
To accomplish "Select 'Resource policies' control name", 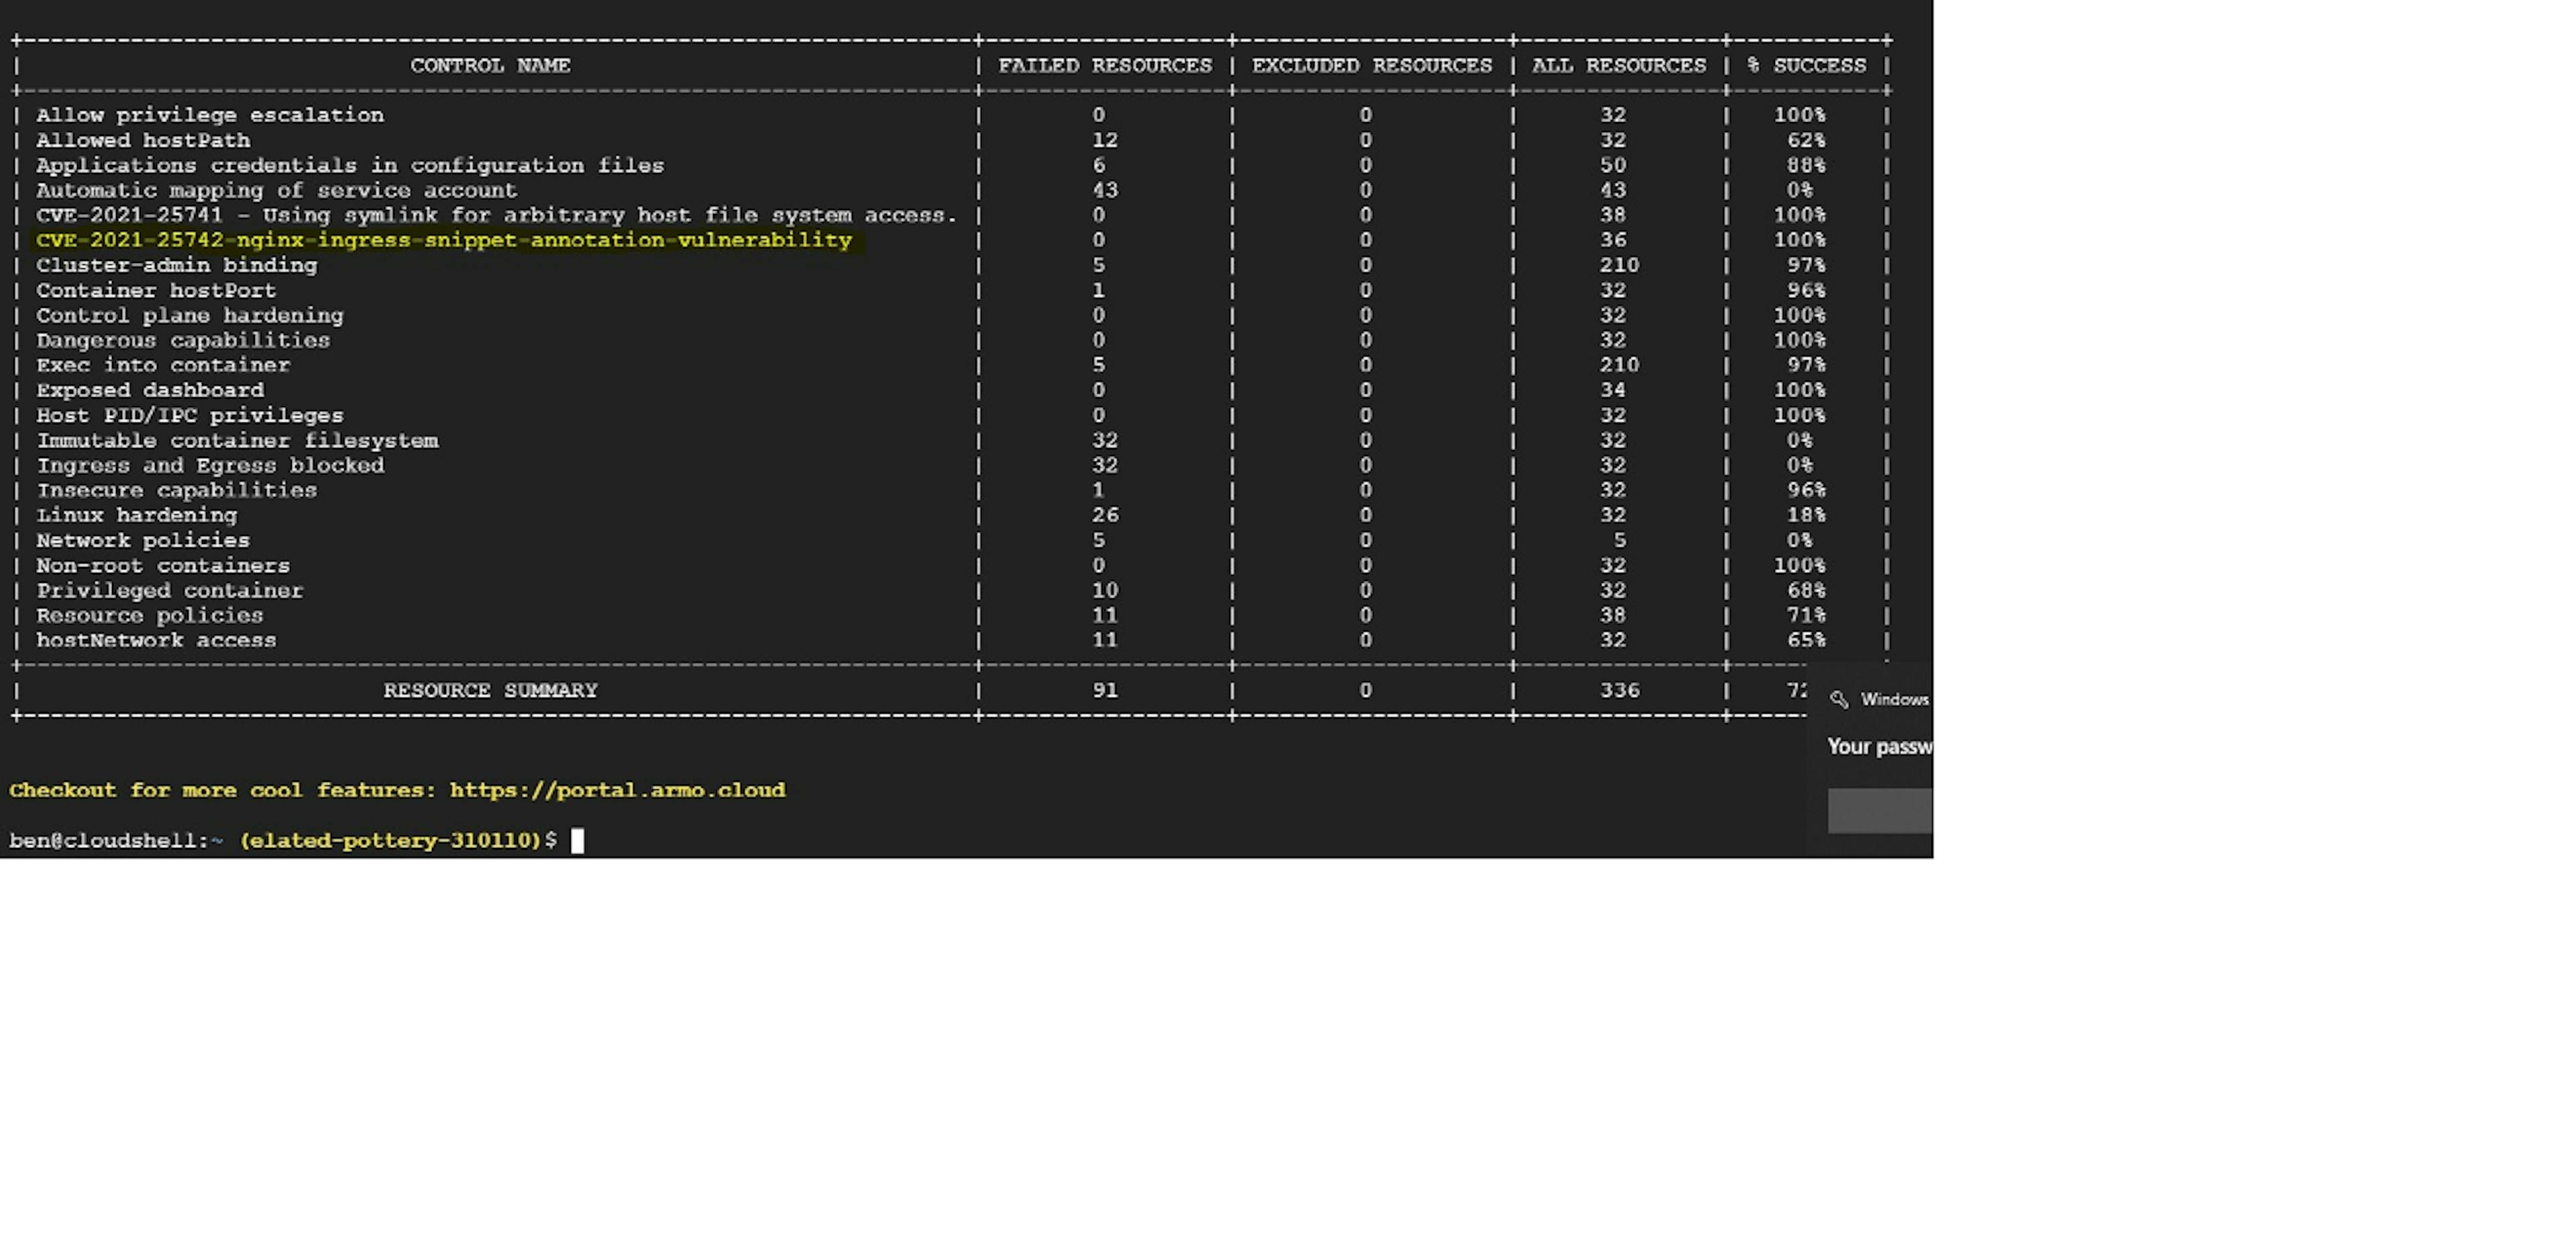I will 150,615.
